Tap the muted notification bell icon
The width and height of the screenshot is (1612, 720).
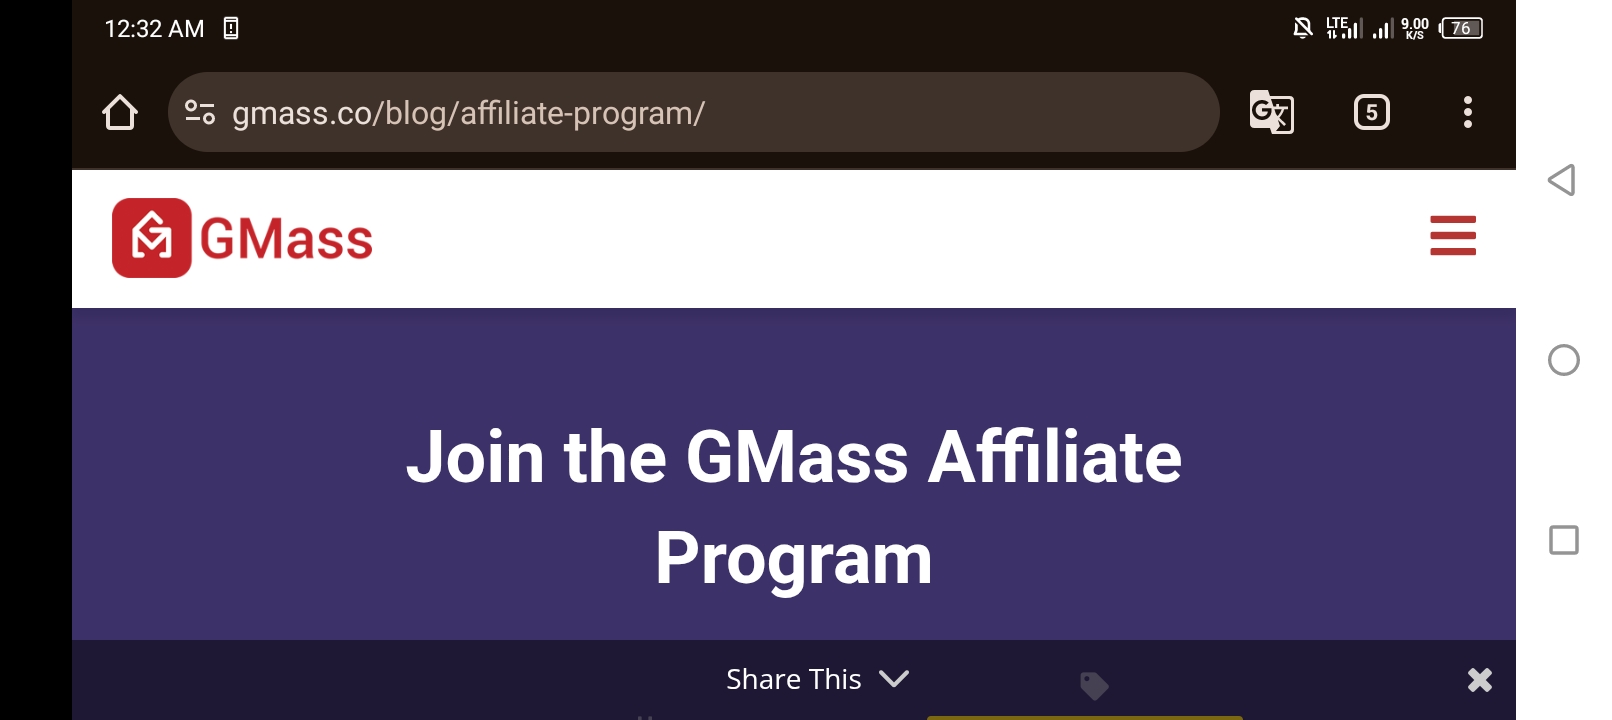pyautogui.click(x=1302, y=28)
